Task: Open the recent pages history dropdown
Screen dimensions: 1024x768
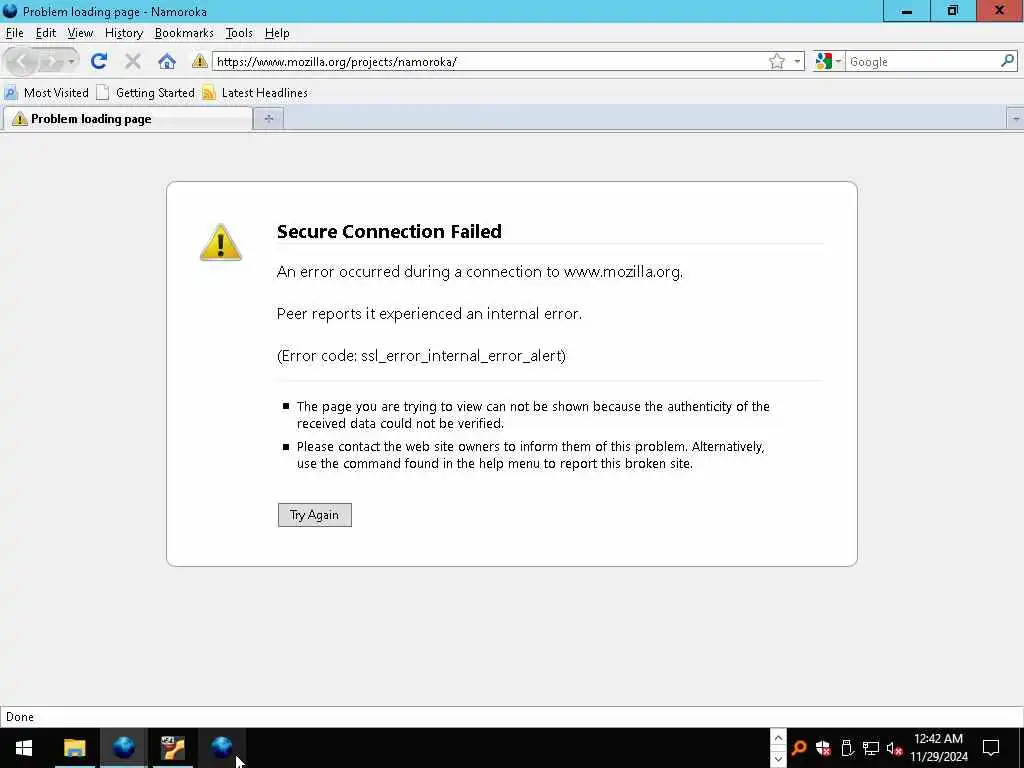Action: (71, 61)
